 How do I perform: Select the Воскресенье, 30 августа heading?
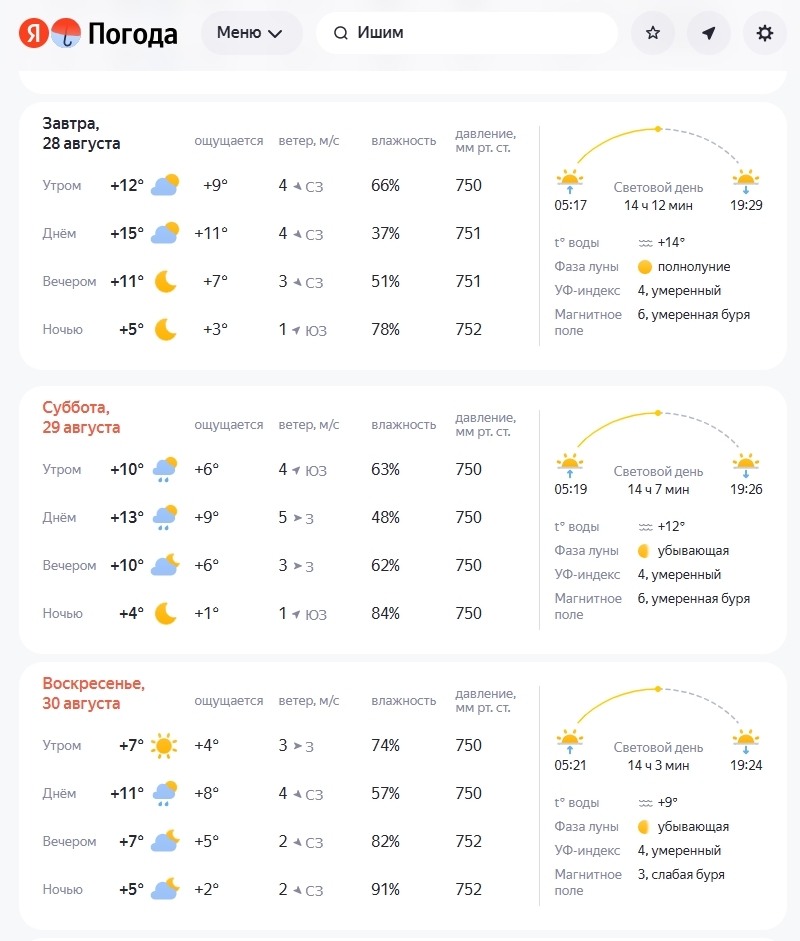tap(94, 693)
